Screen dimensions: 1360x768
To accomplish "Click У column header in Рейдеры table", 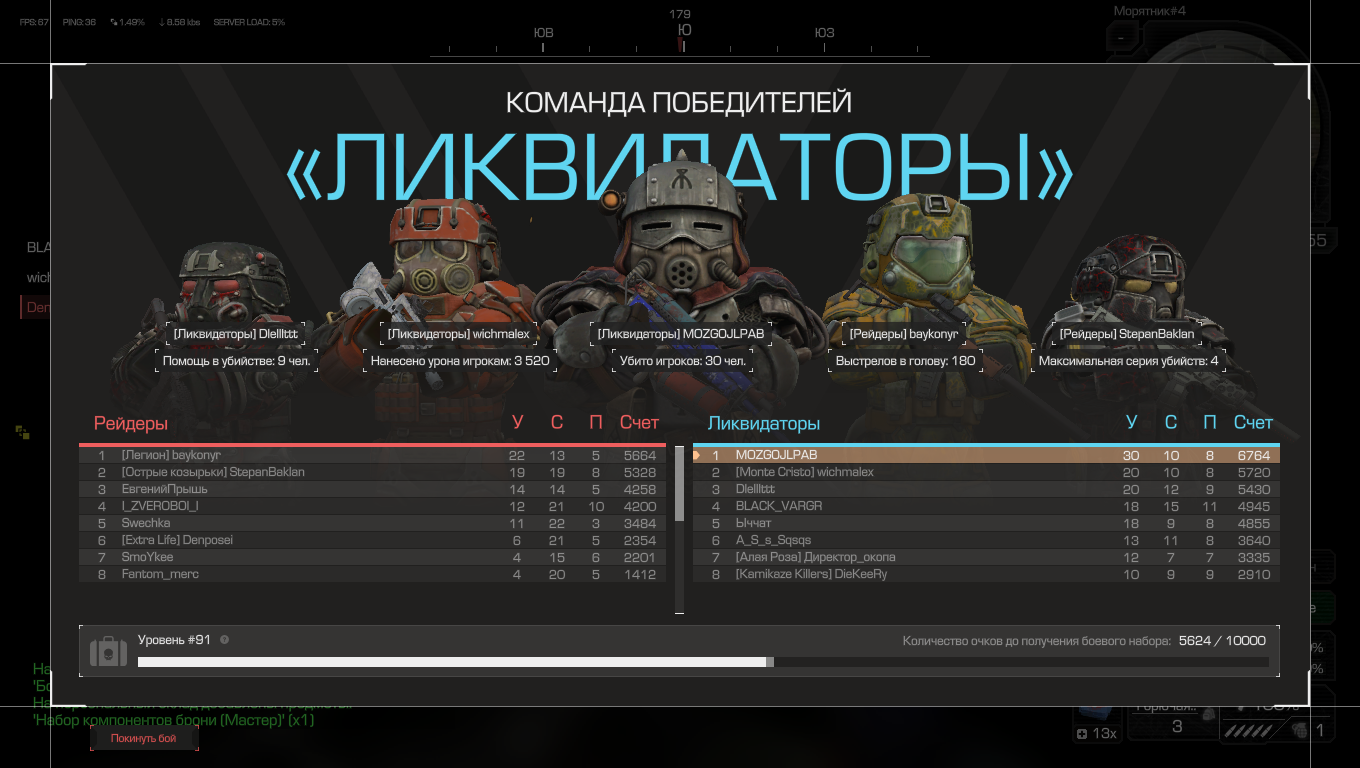I will 517,422.
